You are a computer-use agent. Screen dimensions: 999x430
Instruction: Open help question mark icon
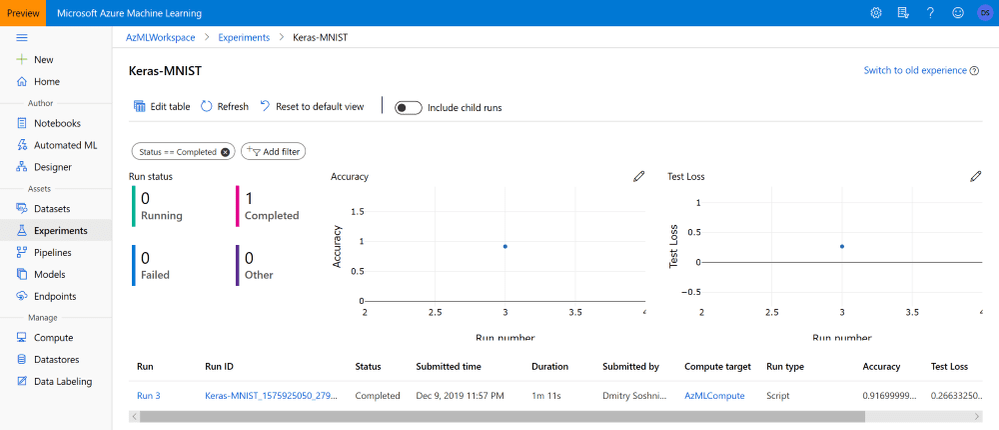tap(931, 13)
